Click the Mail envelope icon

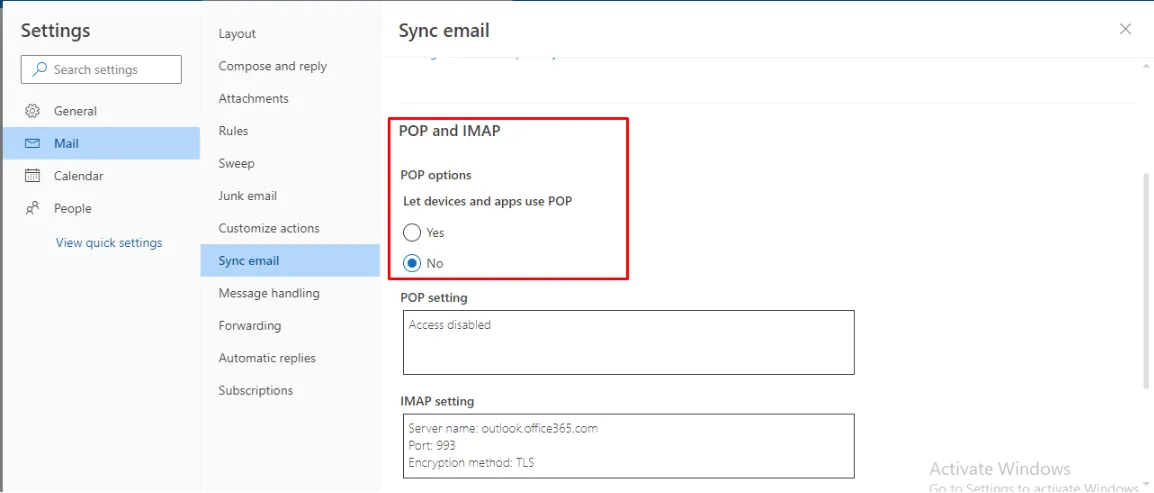32,143
